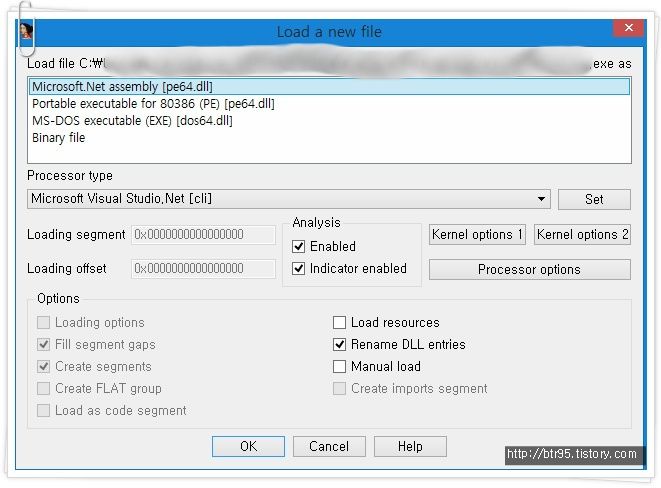Screen dimensions: 661x488
Task: Click the Loading offset input field
Action: click(x=203, y=268)
